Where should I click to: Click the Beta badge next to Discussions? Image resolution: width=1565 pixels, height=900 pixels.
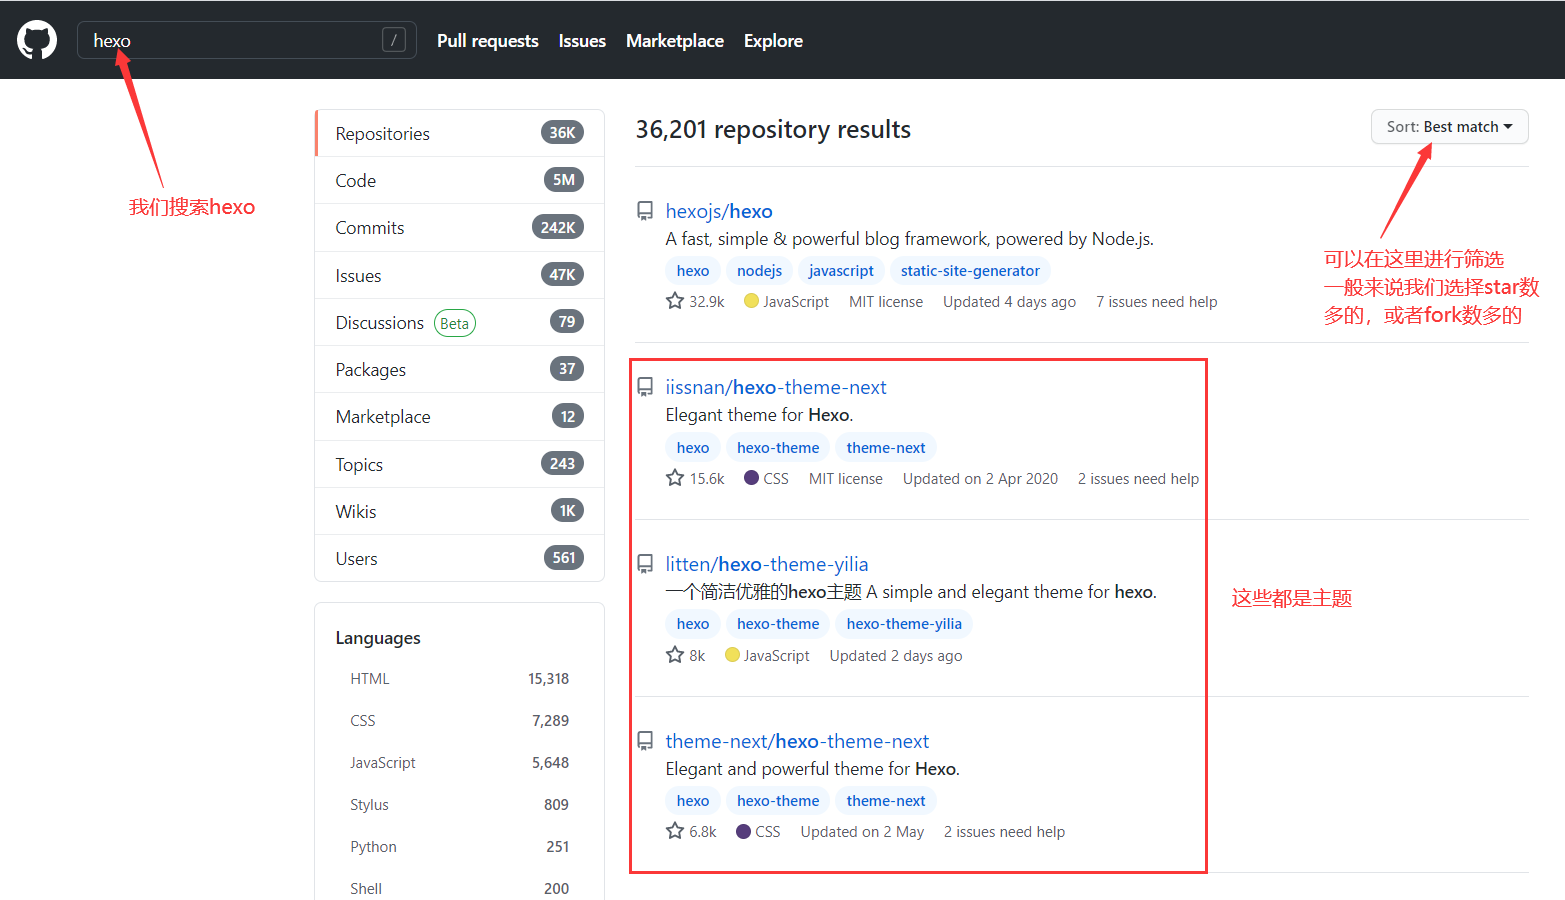(455, 323)
